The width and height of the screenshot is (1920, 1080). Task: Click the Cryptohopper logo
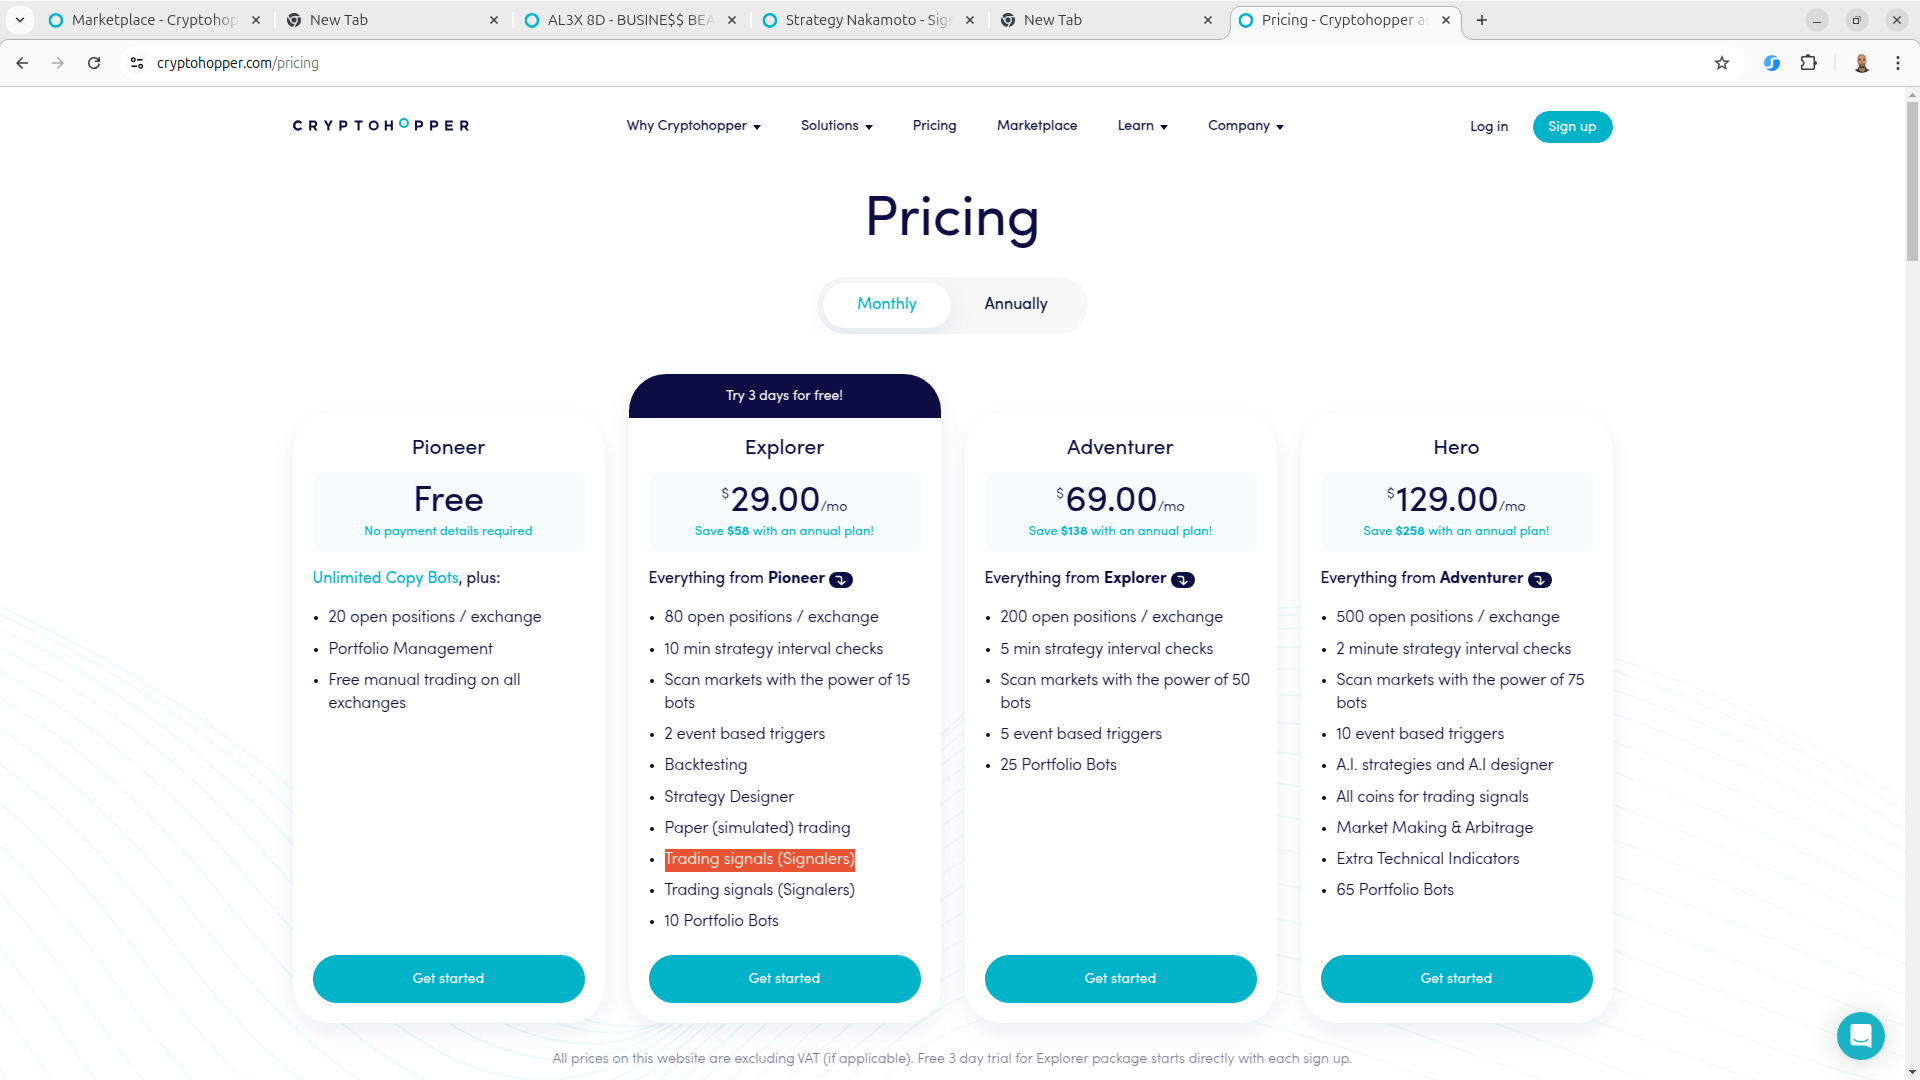(381, 125)
